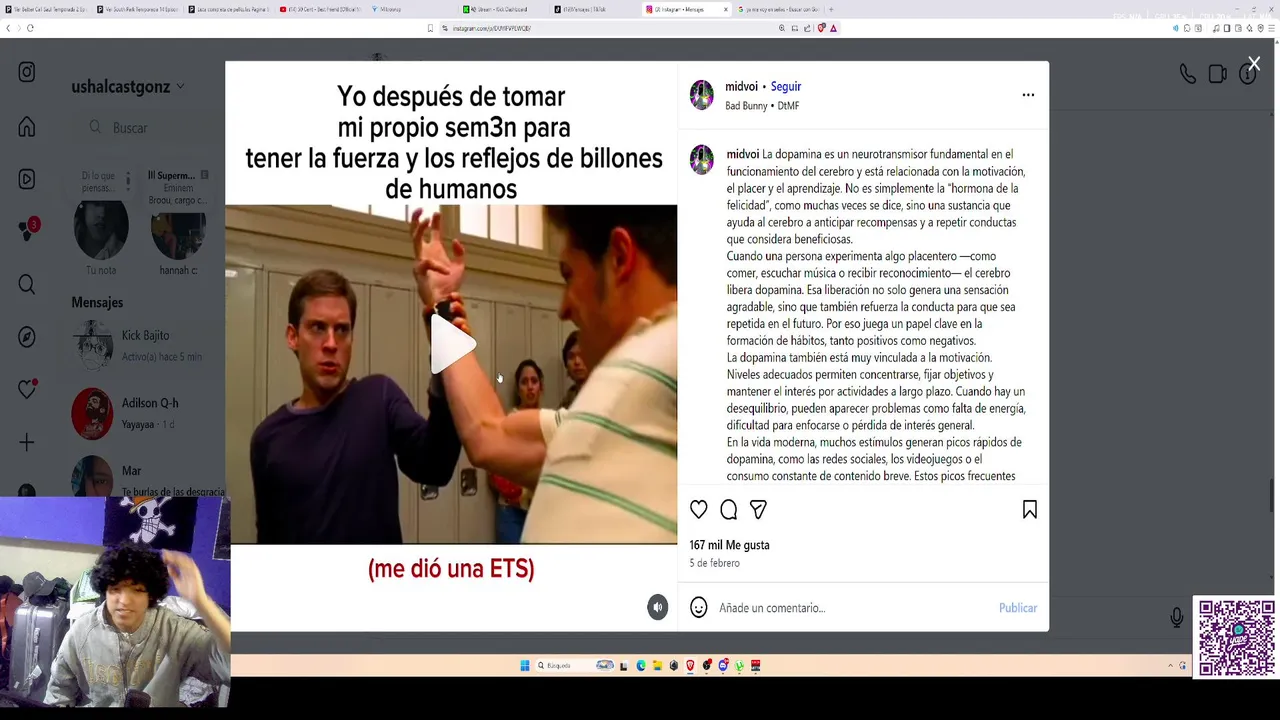Open Reels from the sidebar
Viewport: 1280px width, 720px height.
pyautogui.click(x=27, y=179)
